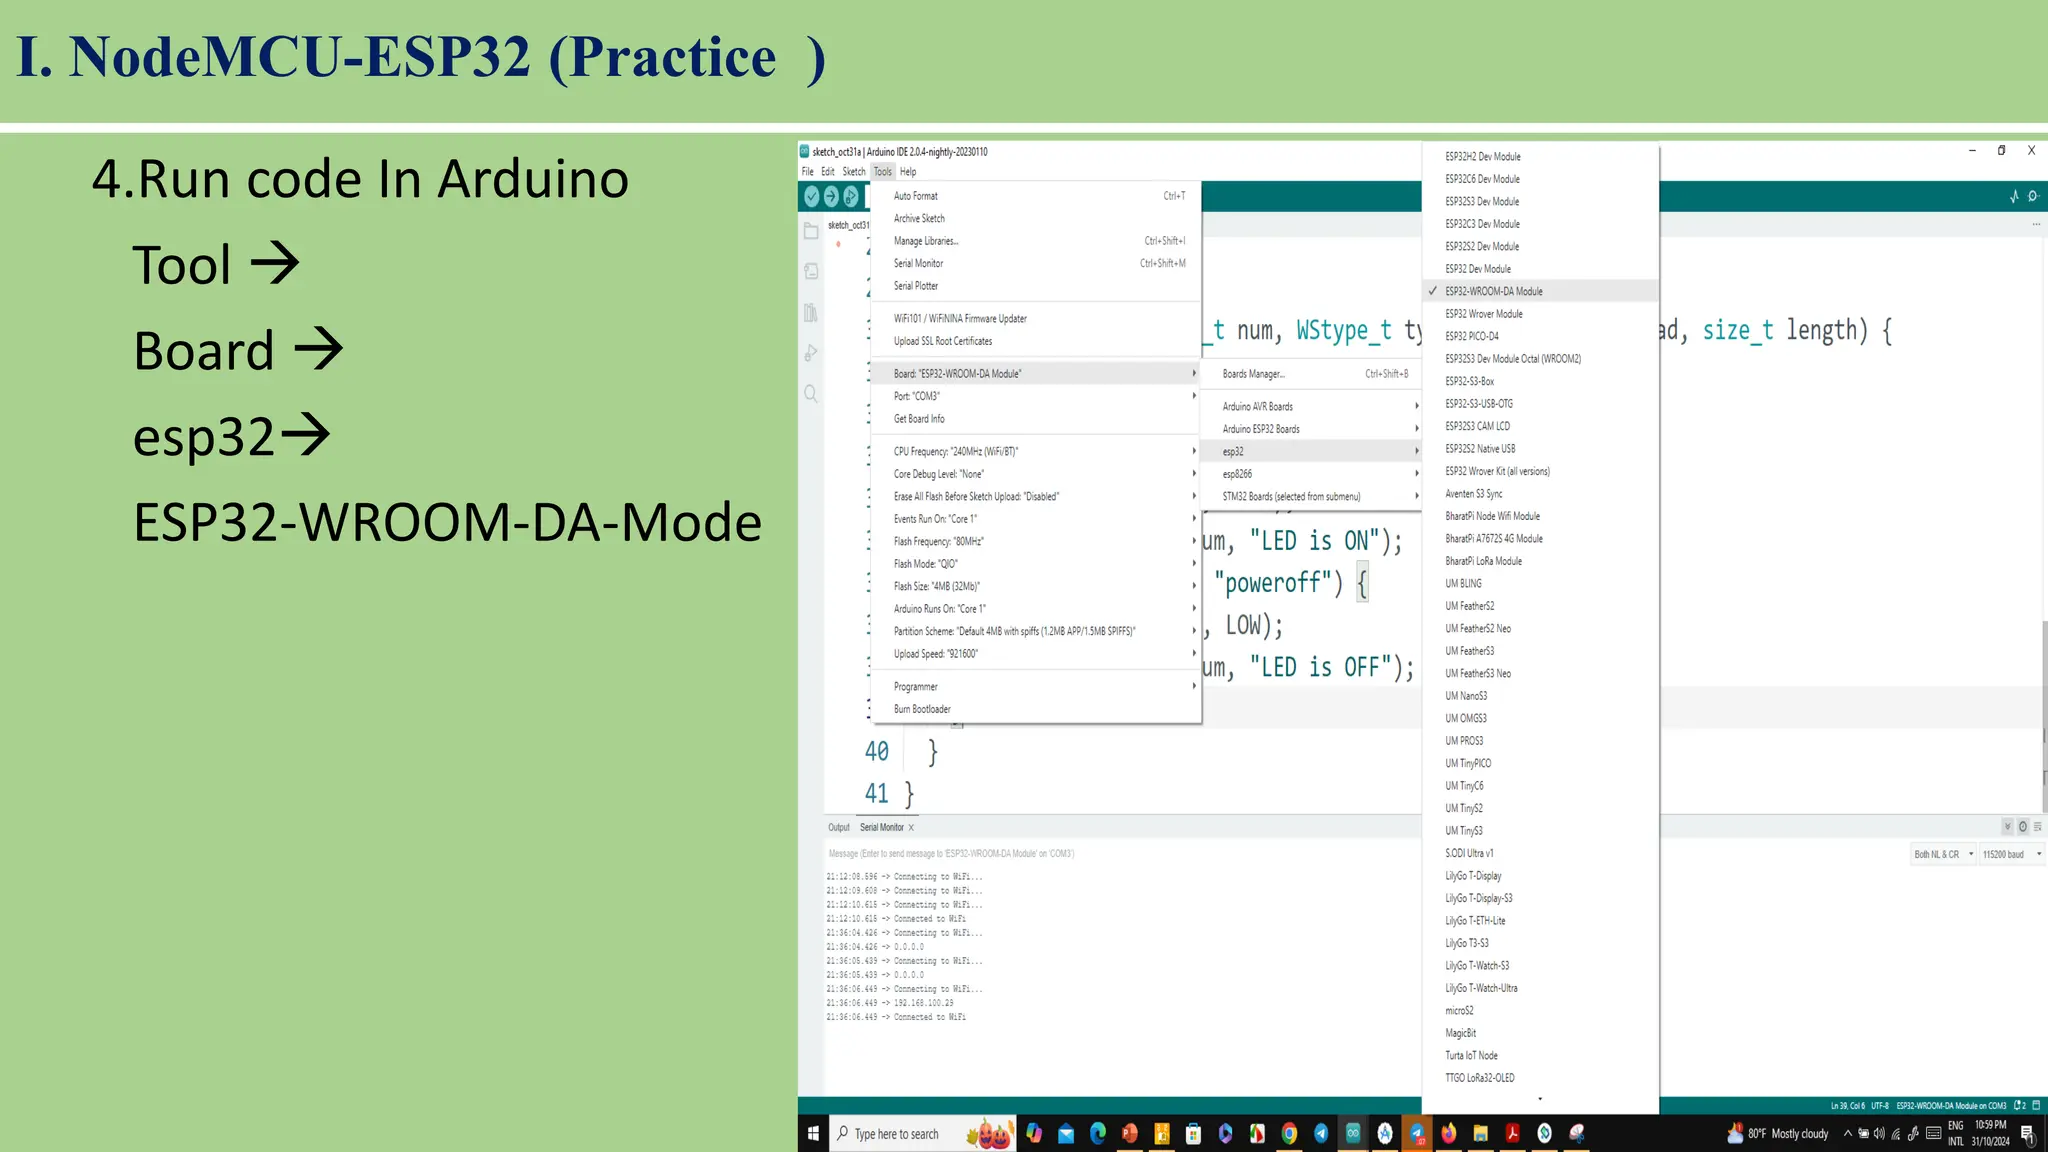Image resolution: width=2048 pixels, height=1152 pixels.
Task: Start debugging with the Debug toolbar icon
Action: 851,196
